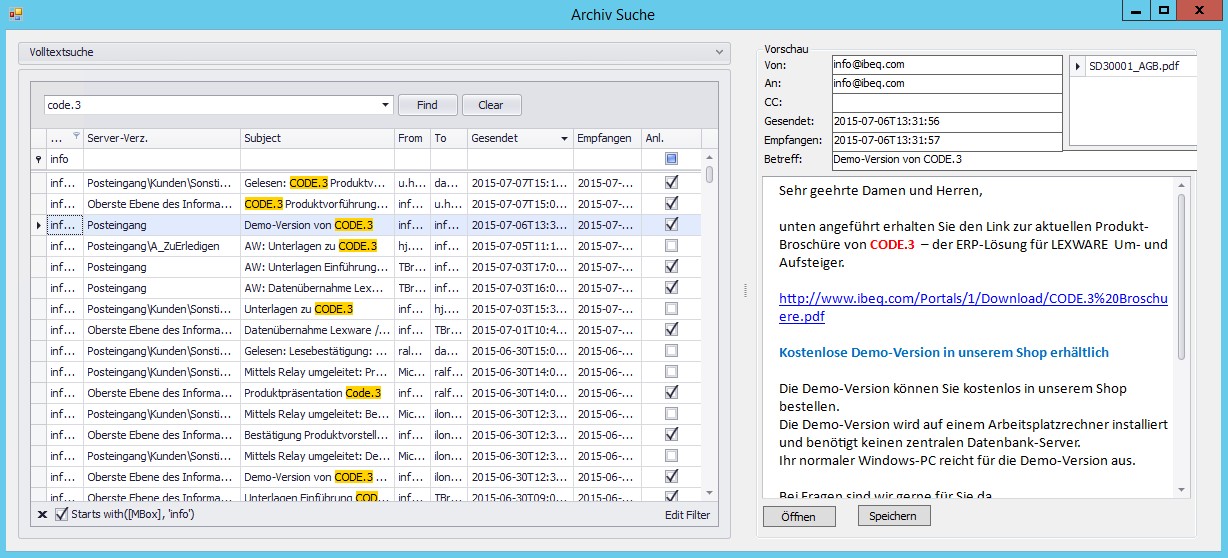This screenshot has width=1228, height=558.
Task: Toggle attachment checkbox for 'Datenübernahme Lexware /' row
Action: click(x=671, y=330)
